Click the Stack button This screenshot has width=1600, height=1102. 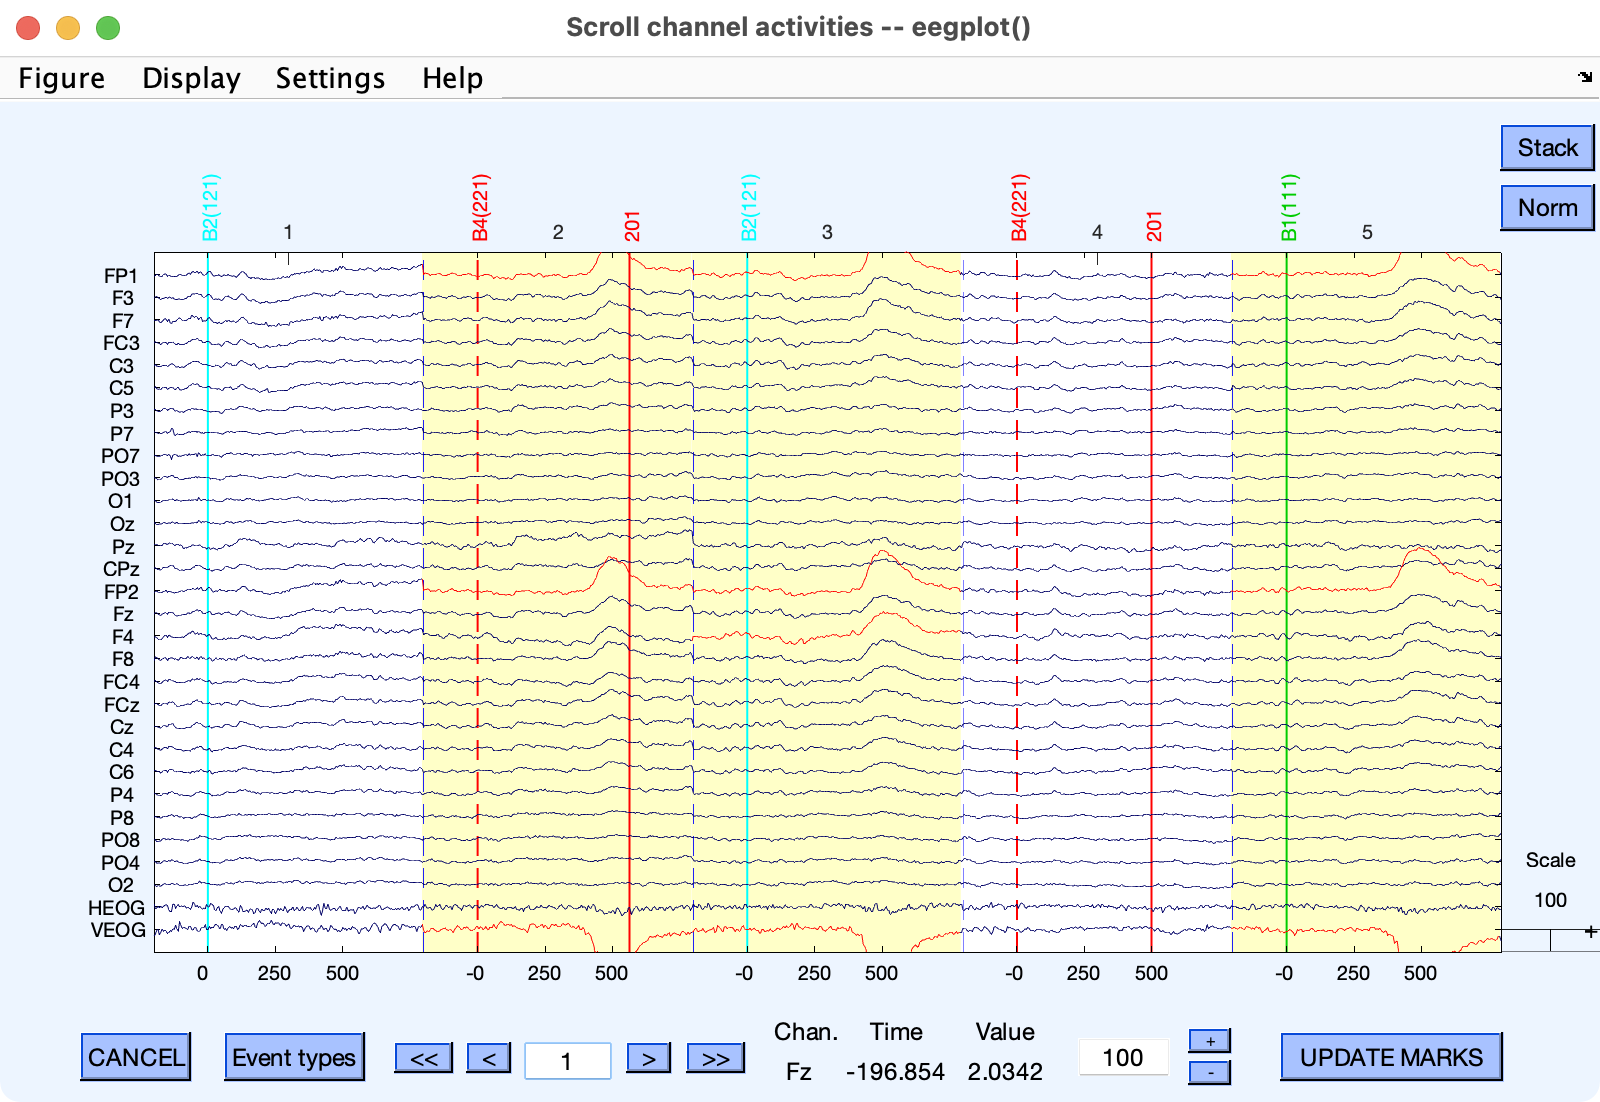(x=1546, y=148)
